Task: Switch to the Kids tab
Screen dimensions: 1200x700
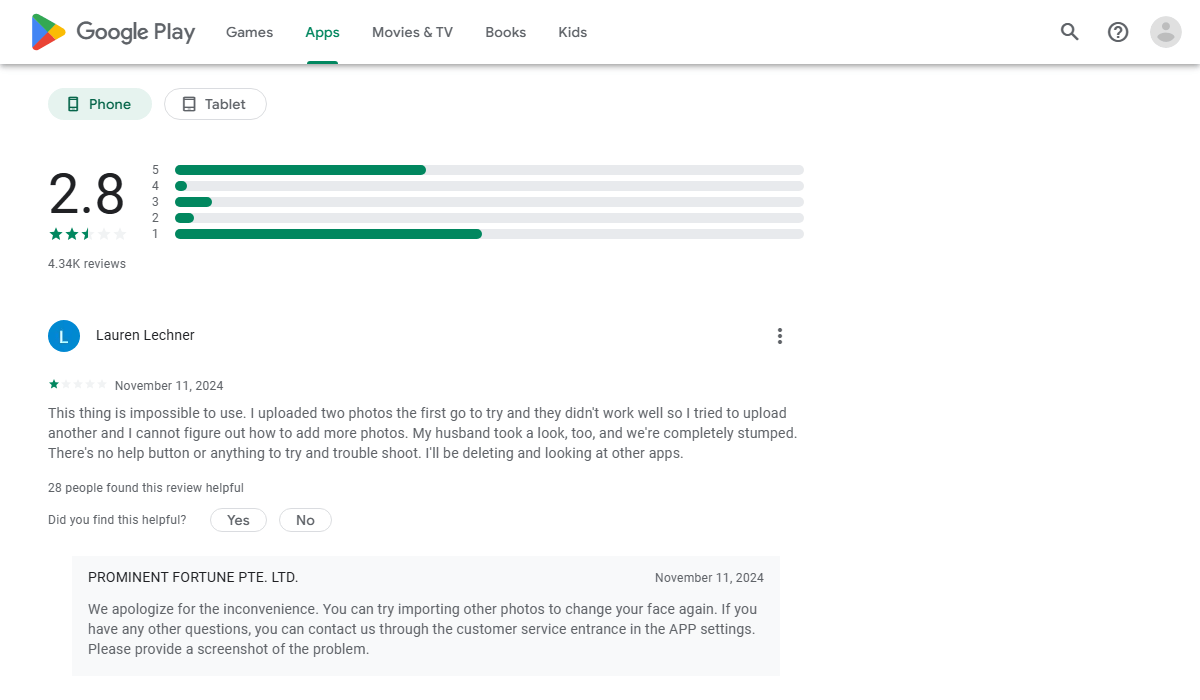Action: tap(572, 32)
